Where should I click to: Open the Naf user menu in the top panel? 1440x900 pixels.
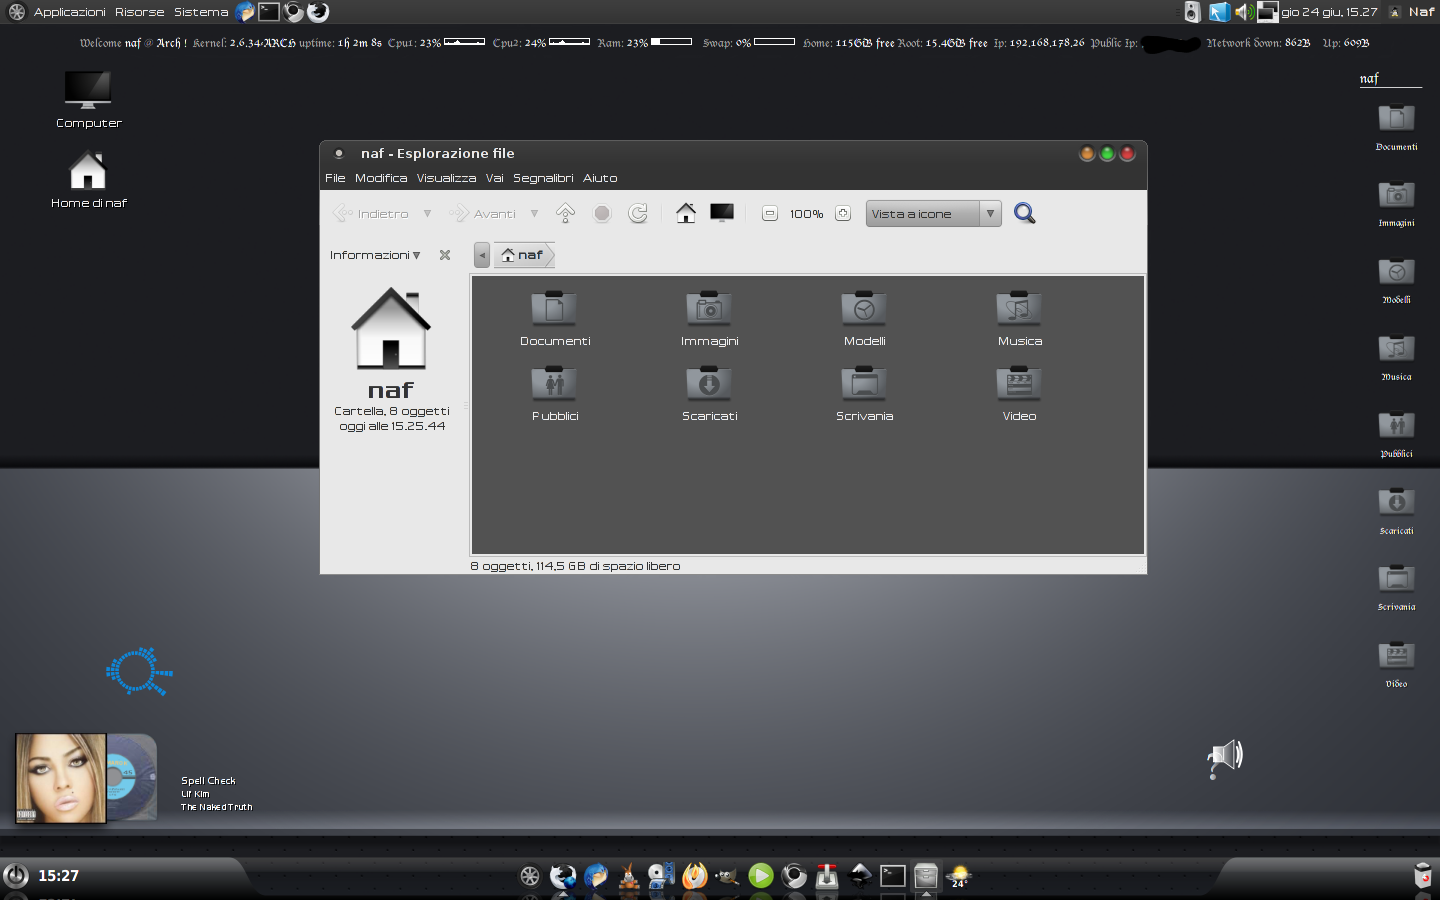(x=1412, y=12)
